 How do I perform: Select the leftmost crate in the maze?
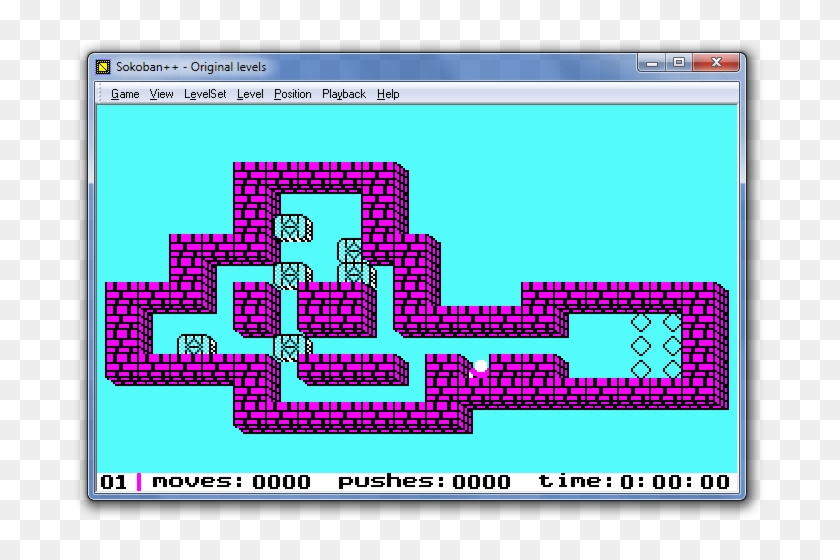tap(194, 346)
